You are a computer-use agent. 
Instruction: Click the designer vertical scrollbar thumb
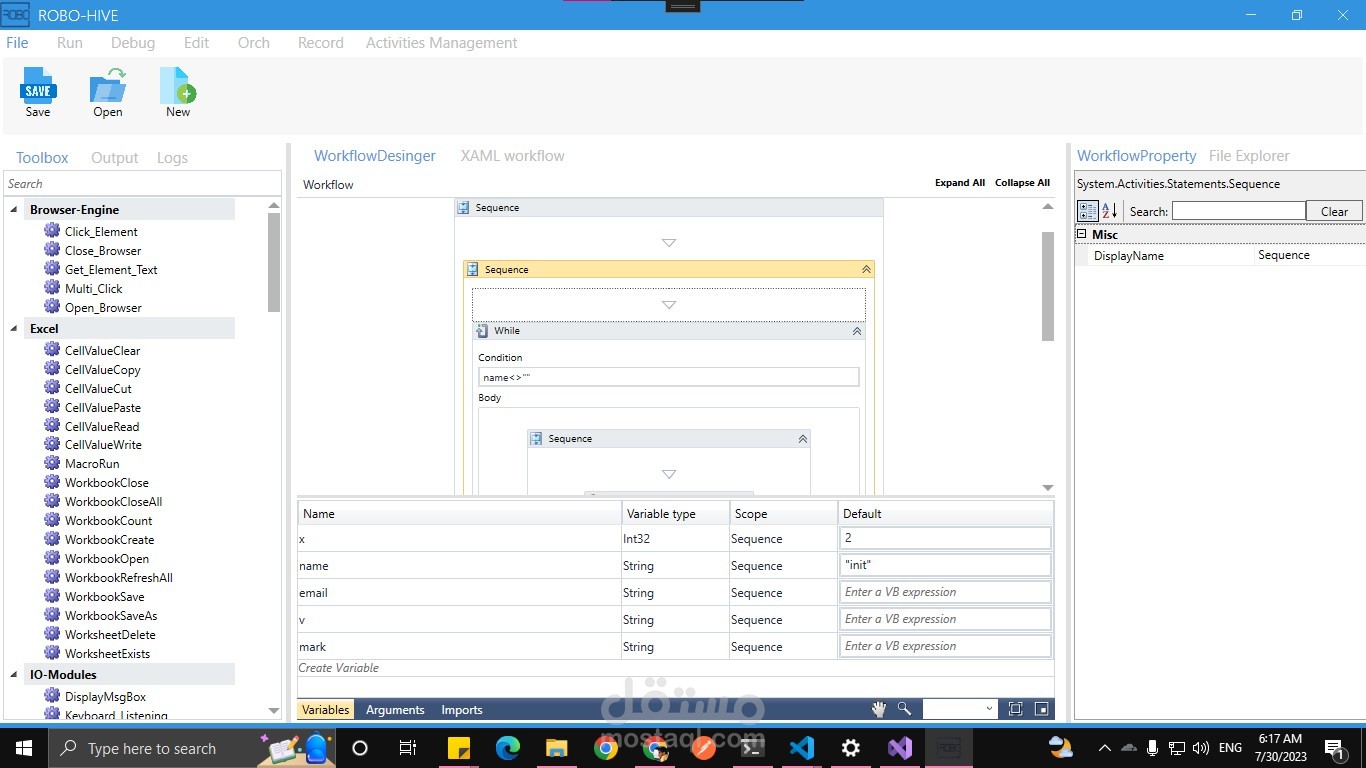[x=1048, y=286]
